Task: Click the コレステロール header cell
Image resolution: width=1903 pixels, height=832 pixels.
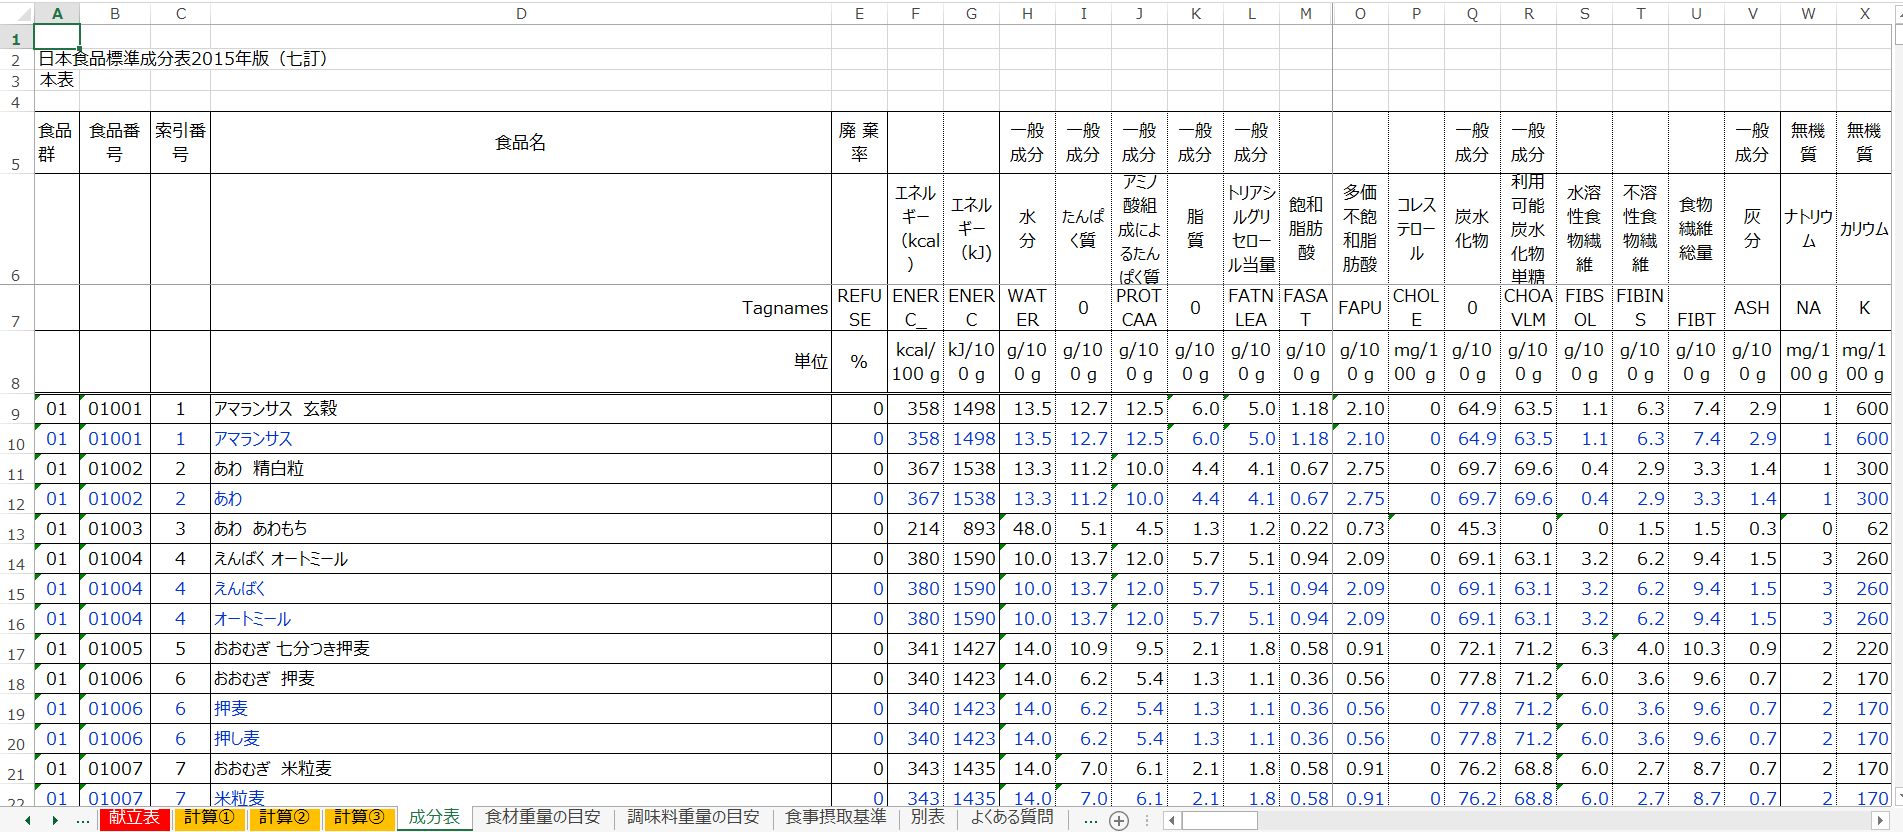Action: coord(1416,229)
